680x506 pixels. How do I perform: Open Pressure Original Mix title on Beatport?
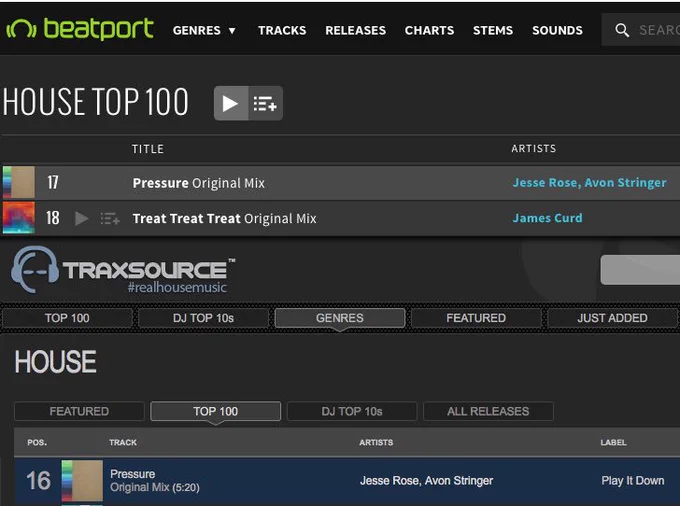199,183
